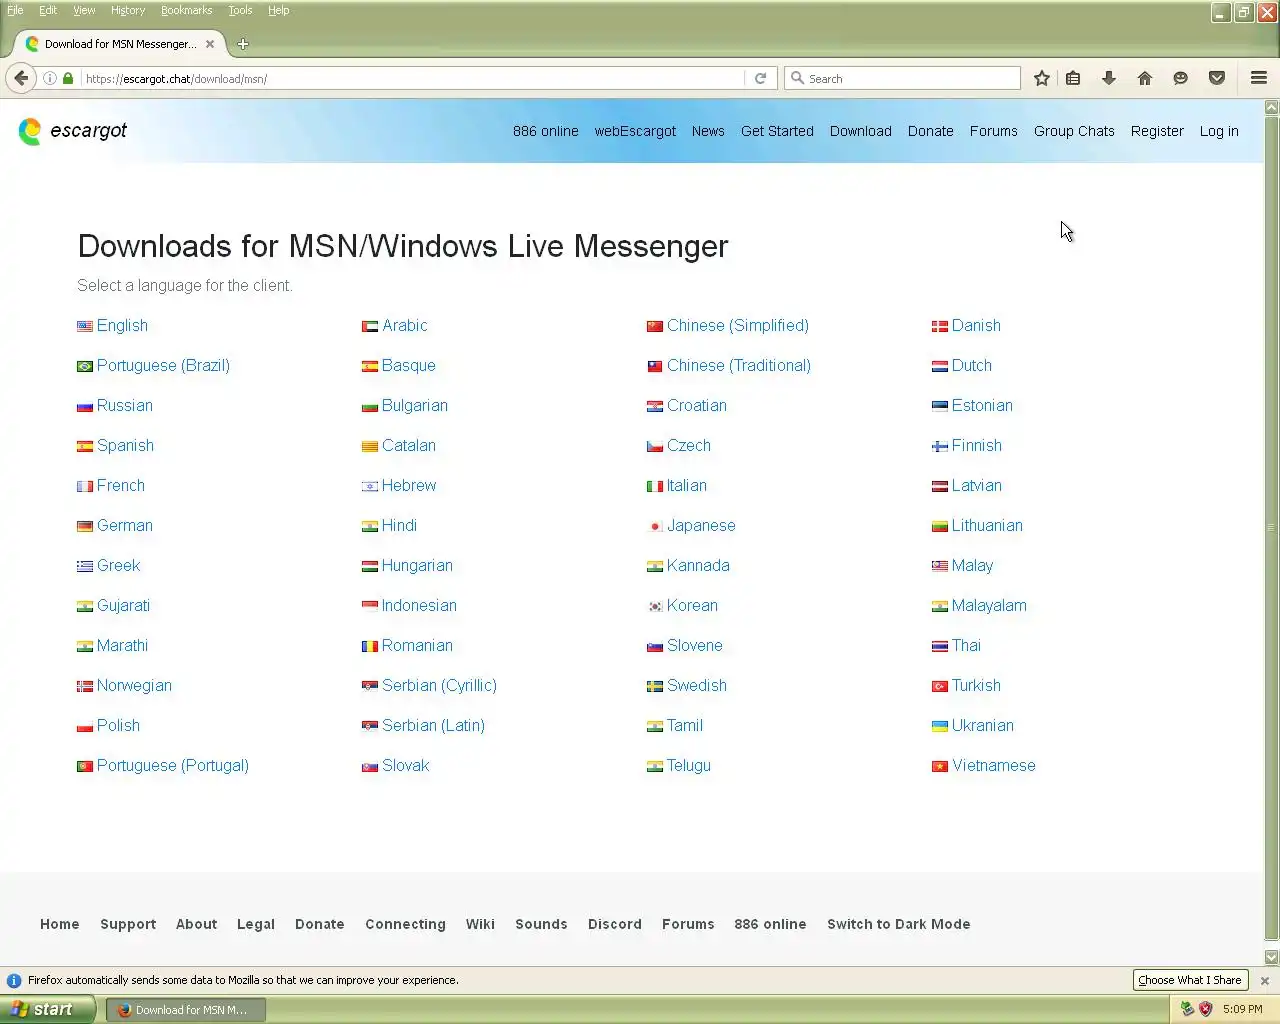
Task: Click the smiley chat icon in toolbar
Action: [1181, 78]
